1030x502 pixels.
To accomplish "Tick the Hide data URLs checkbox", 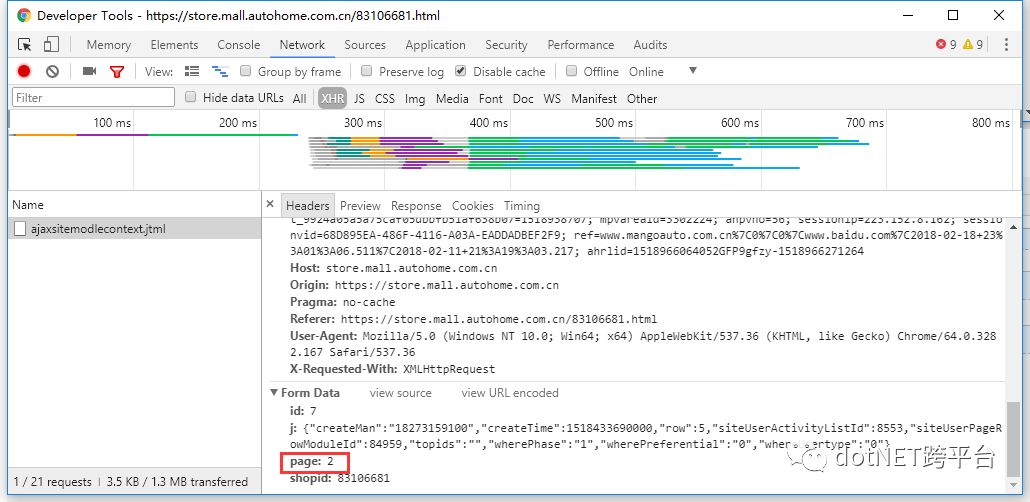I will (x=190, y=97).
